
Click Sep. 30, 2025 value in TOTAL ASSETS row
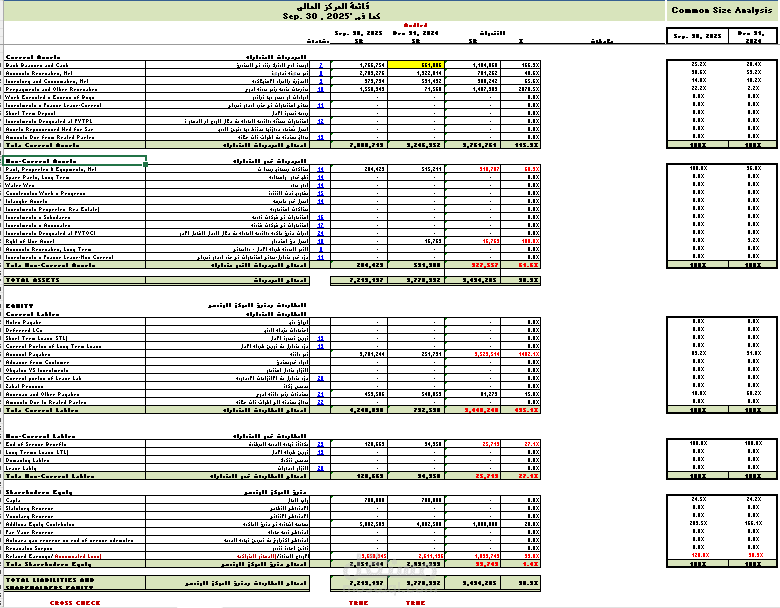[x=359, y=280]
